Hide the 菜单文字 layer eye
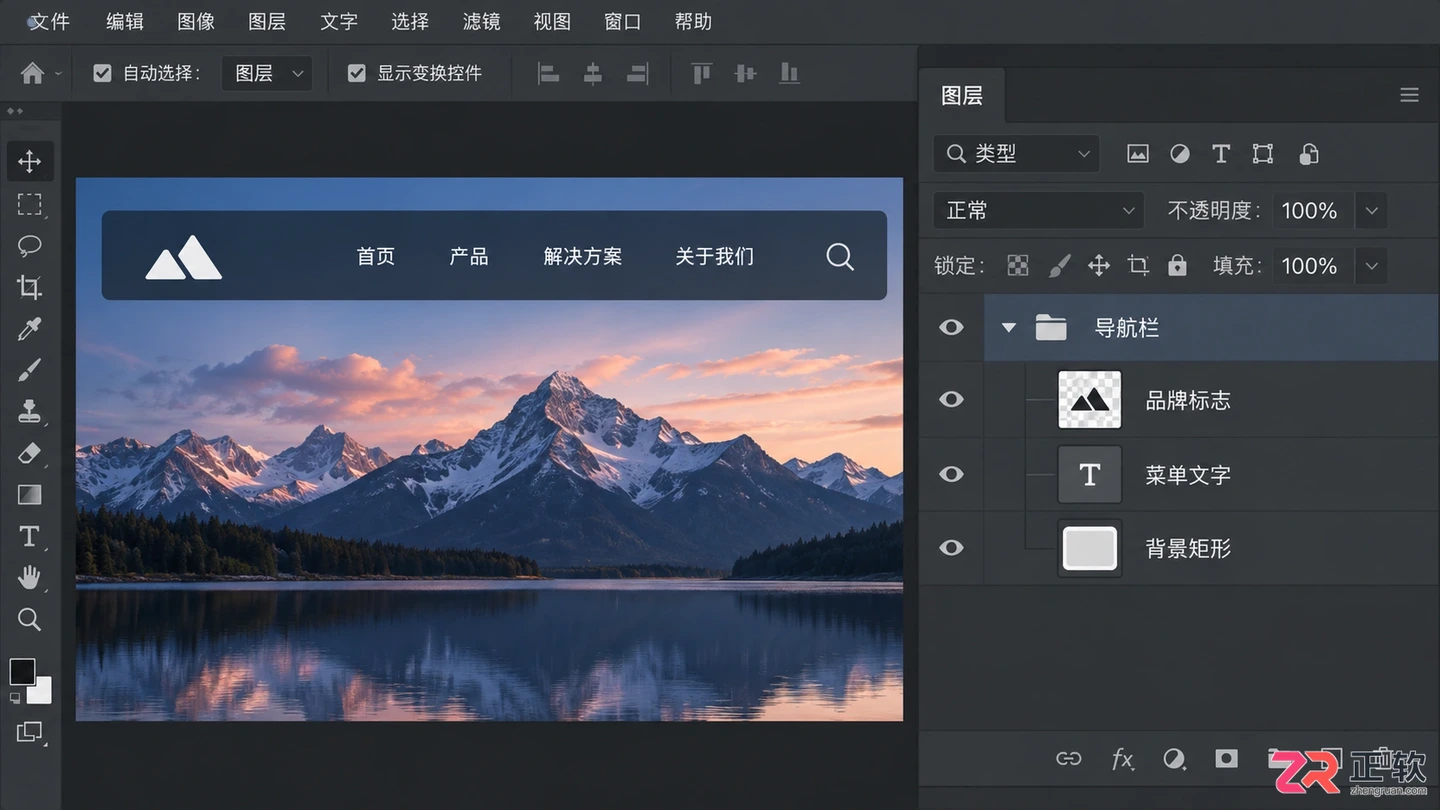 tap(951, 474)
